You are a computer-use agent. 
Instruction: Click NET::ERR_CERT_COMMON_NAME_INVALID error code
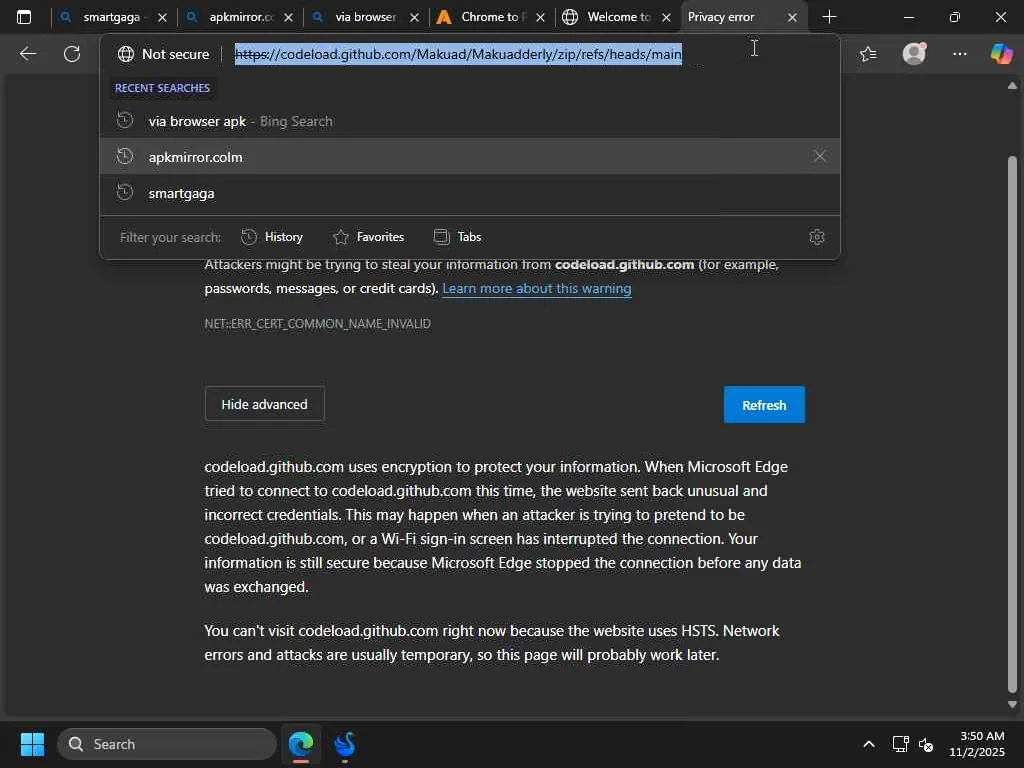click(x=317, y=324)
